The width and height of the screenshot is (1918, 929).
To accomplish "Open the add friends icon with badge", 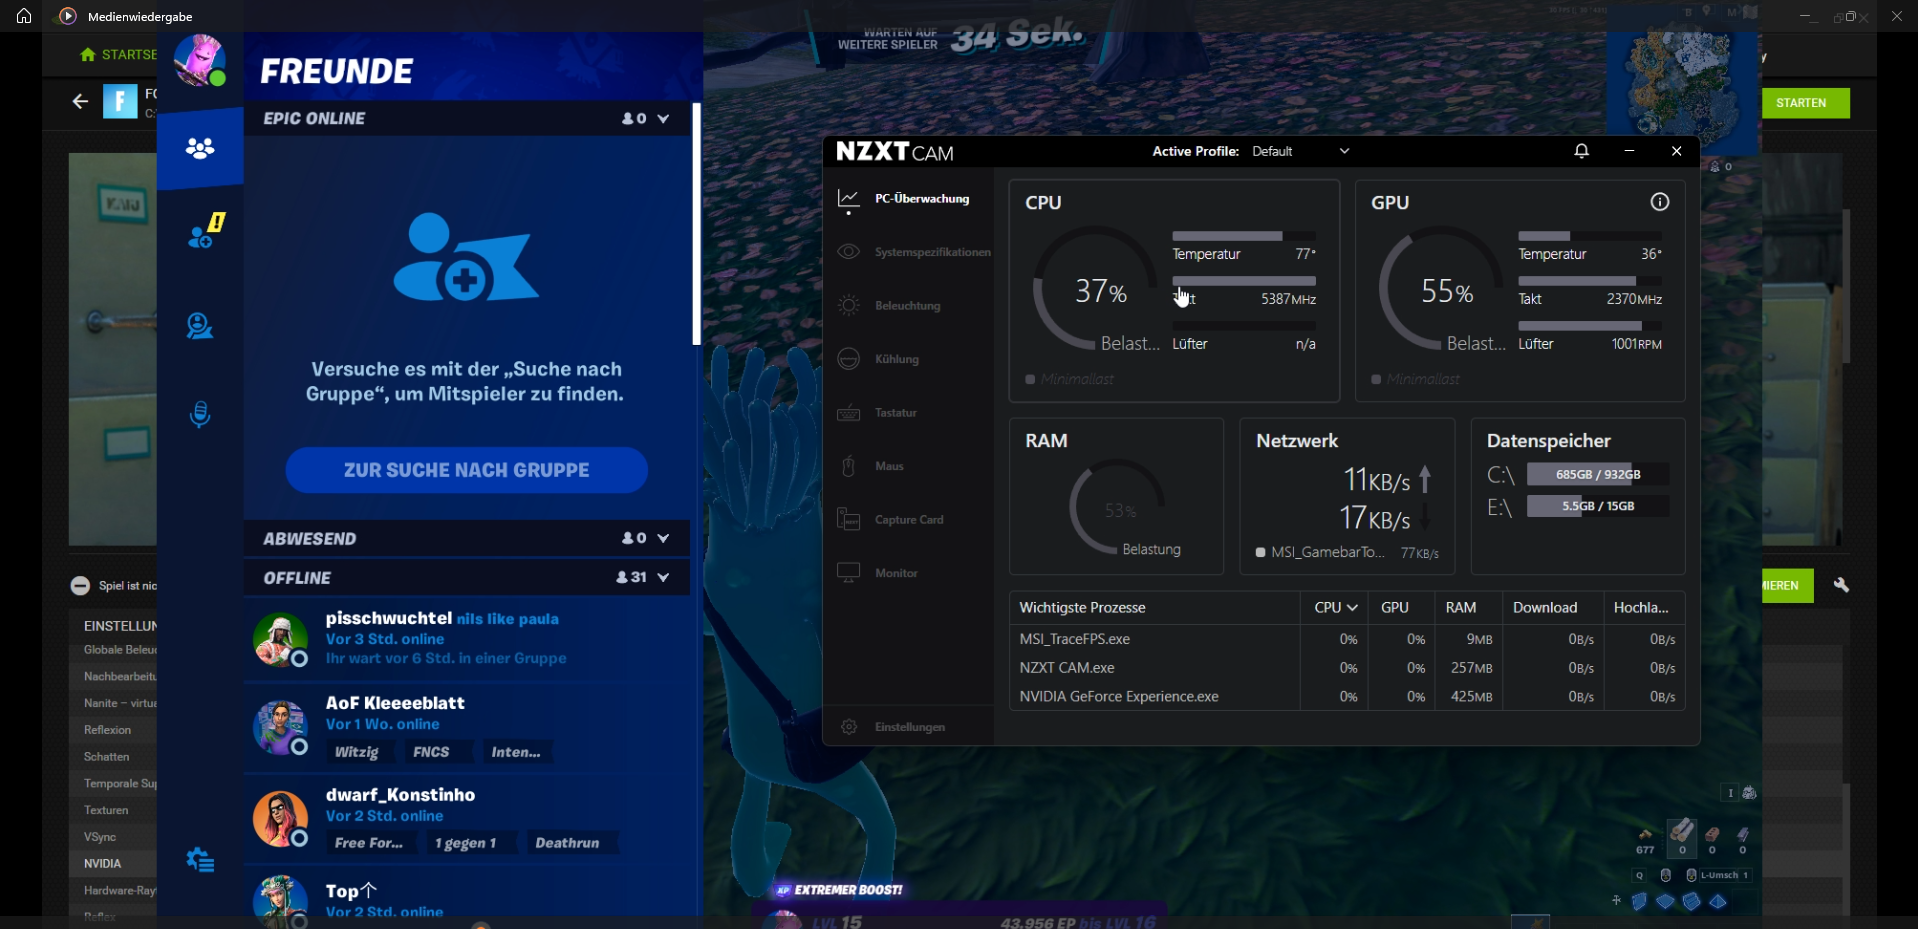I will tap(205, 232).
